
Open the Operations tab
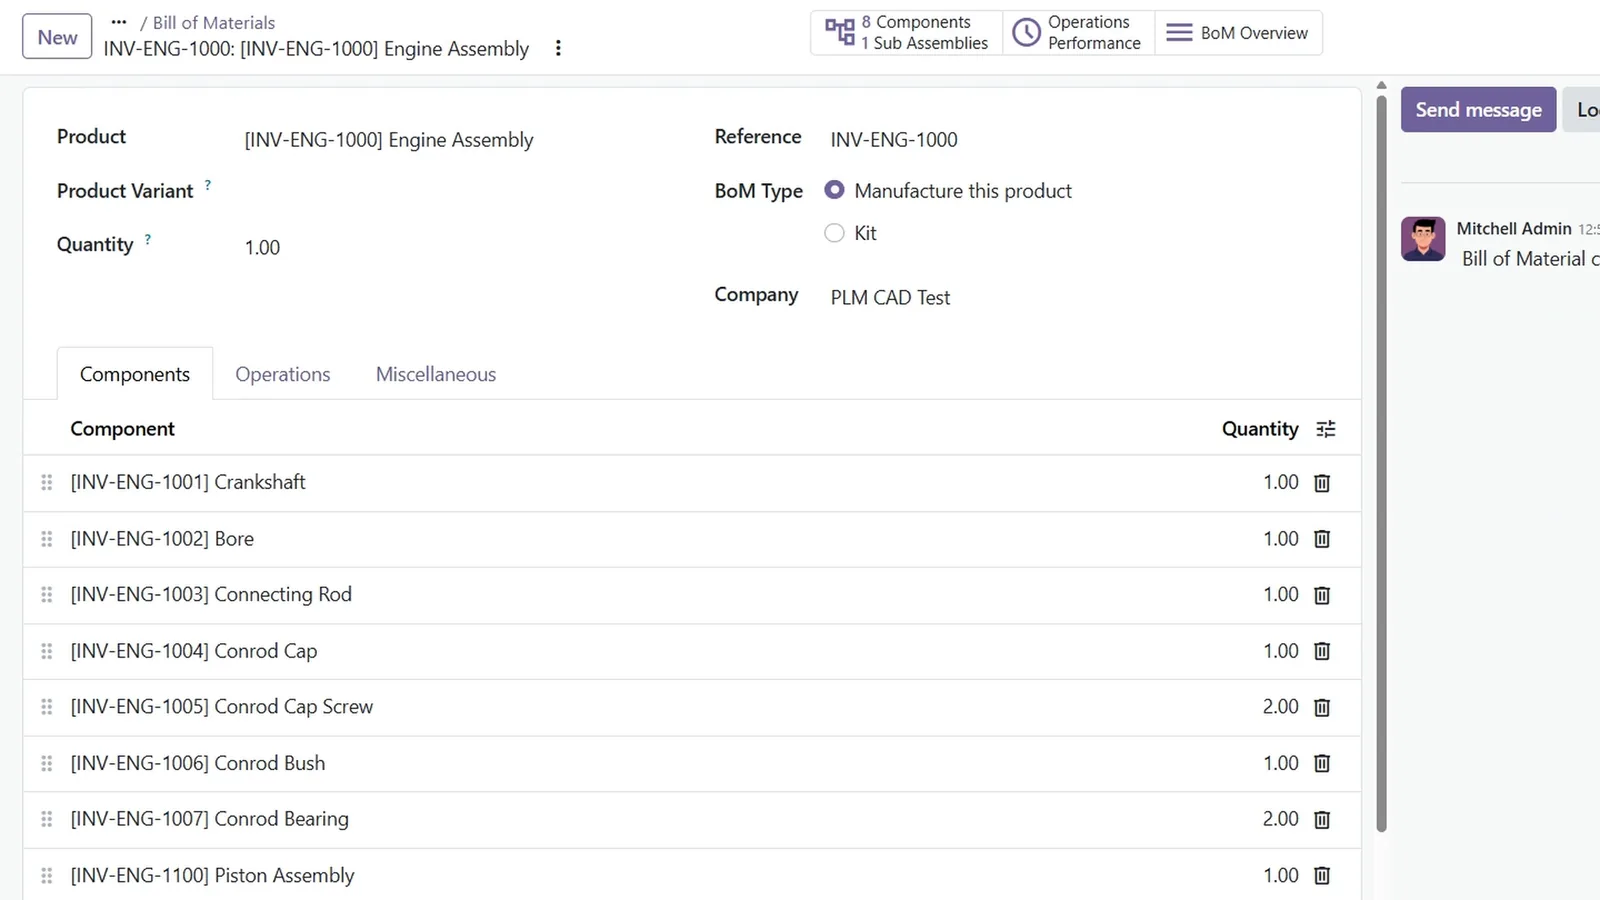click(x=283, y=374)
